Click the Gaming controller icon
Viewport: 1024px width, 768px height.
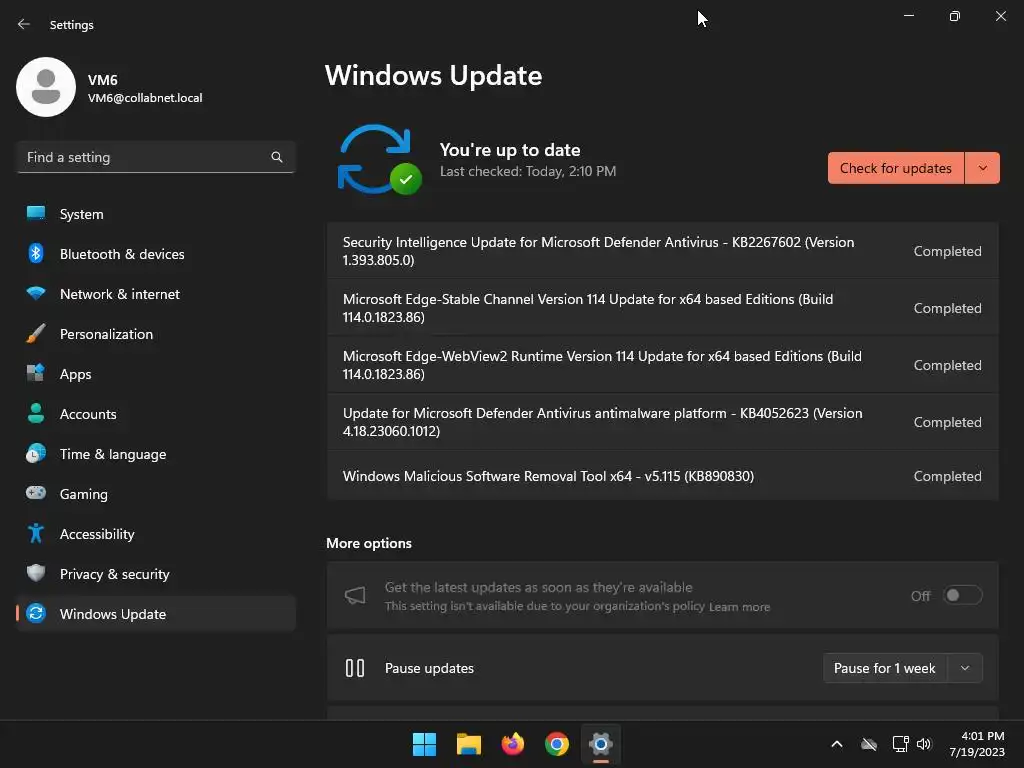36,493
